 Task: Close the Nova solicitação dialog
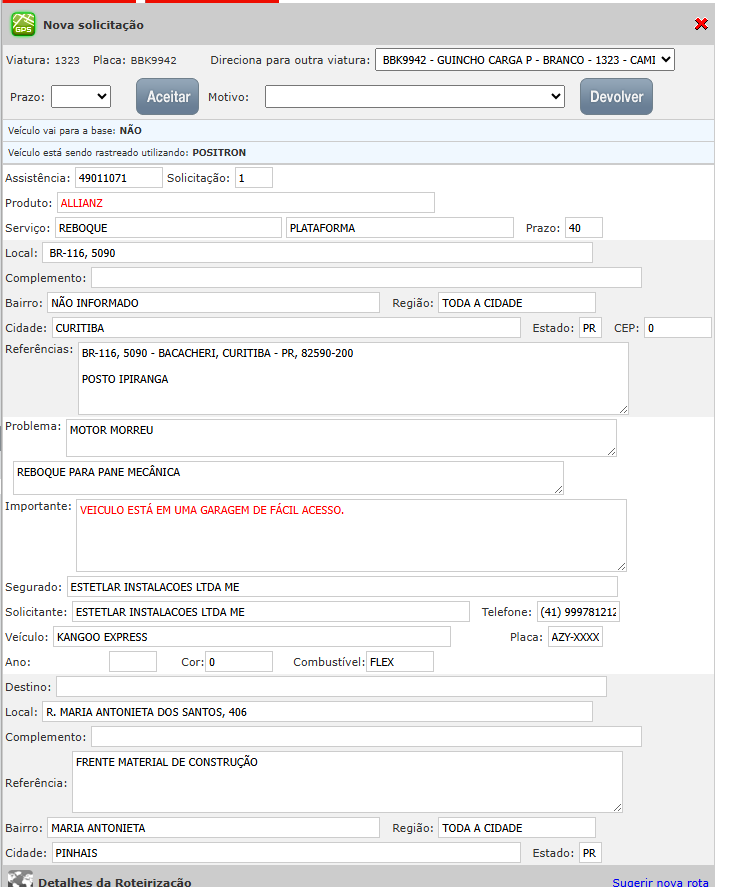click(x=701, y=24)
